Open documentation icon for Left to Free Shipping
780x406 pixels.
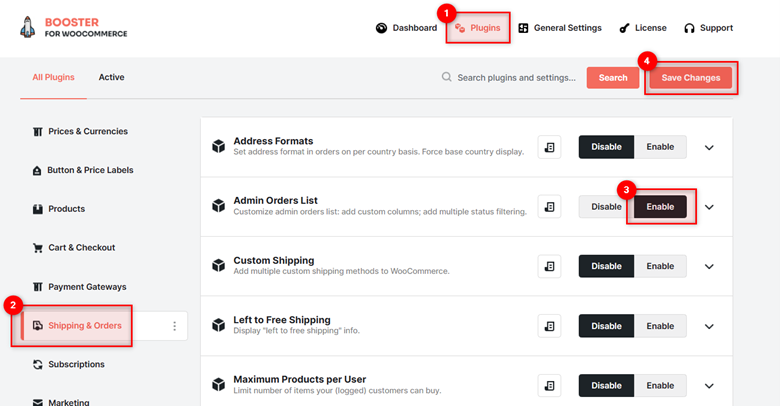coord(549,326)
